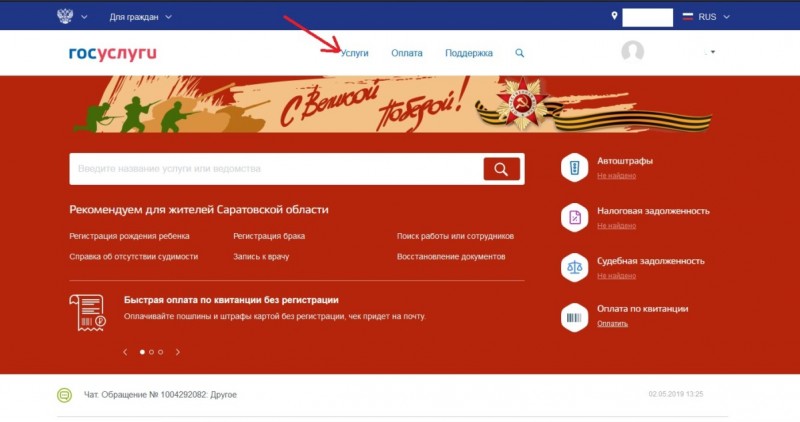800x422 pixels.
Task: Click the user avatar icon
Action: pos(633,52)
